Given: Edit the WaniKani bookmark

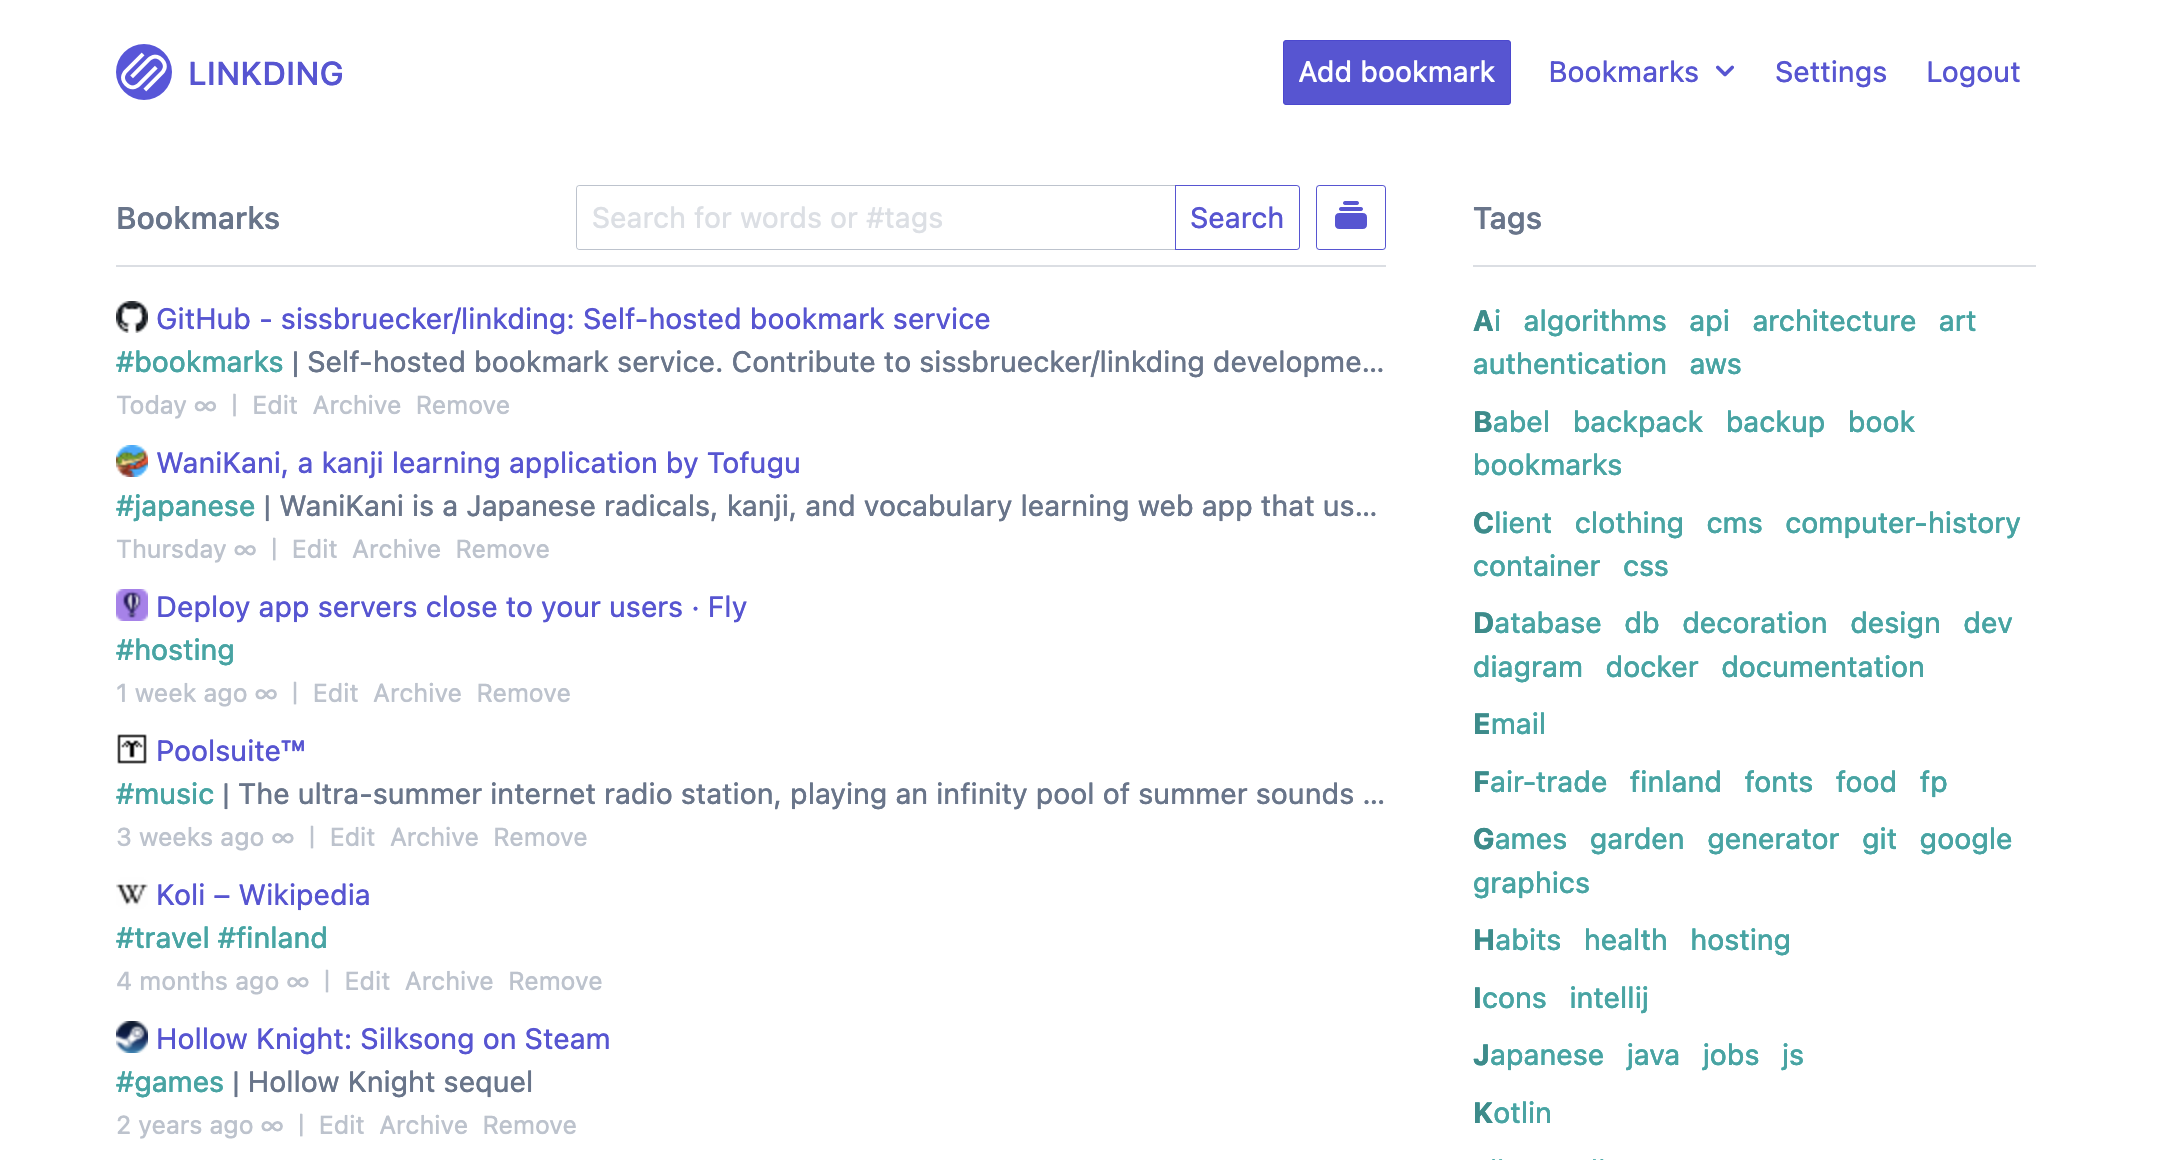Looking at the screenshot, I should (x=314, y=549).
